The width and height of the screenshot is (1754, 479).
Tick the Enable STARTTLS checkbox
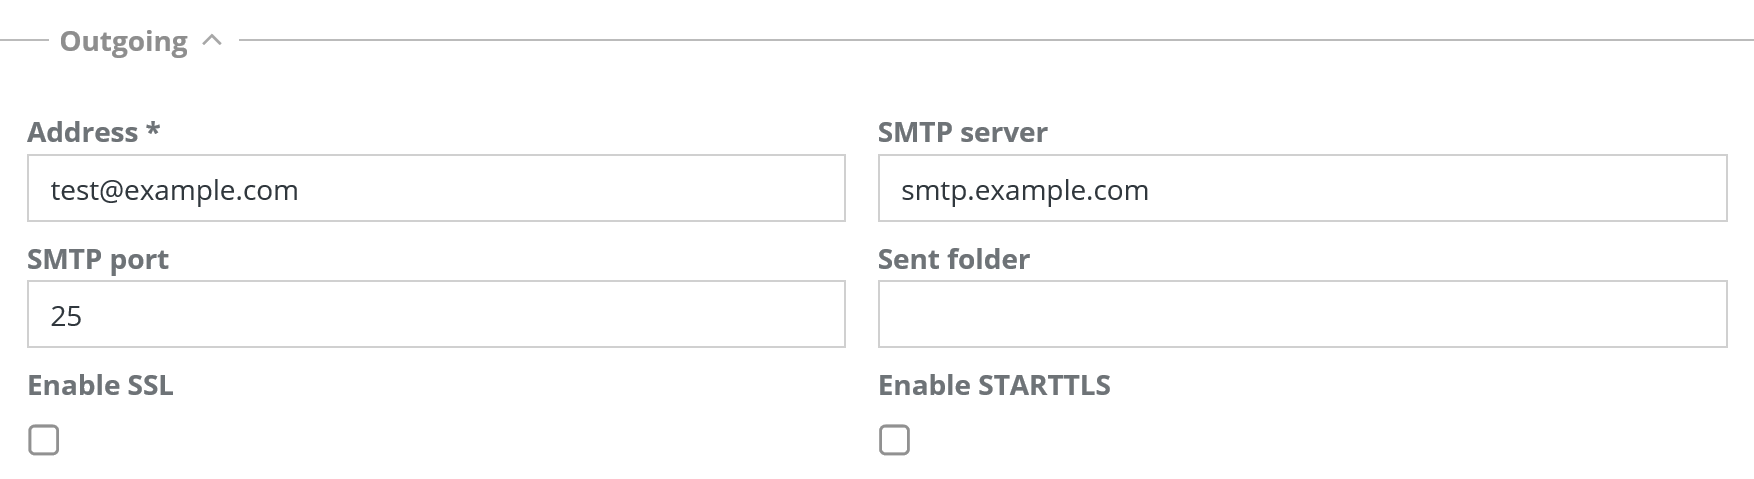coord(894,440)
